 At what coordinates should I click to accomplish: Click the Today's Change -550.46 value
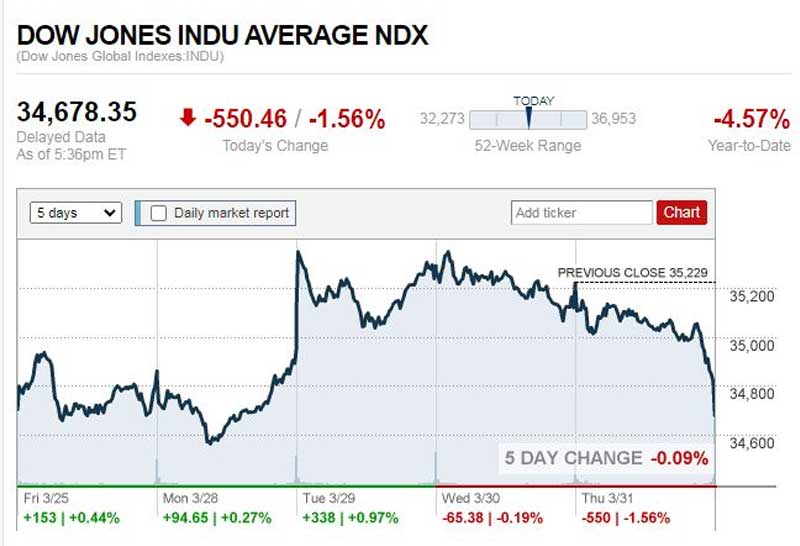tap(248, 120)
